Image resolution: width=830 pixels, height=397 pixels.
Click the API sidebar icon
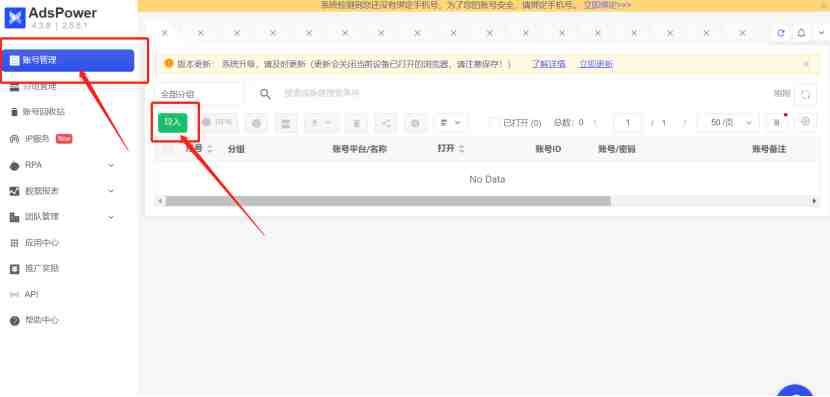coord(15,294)
